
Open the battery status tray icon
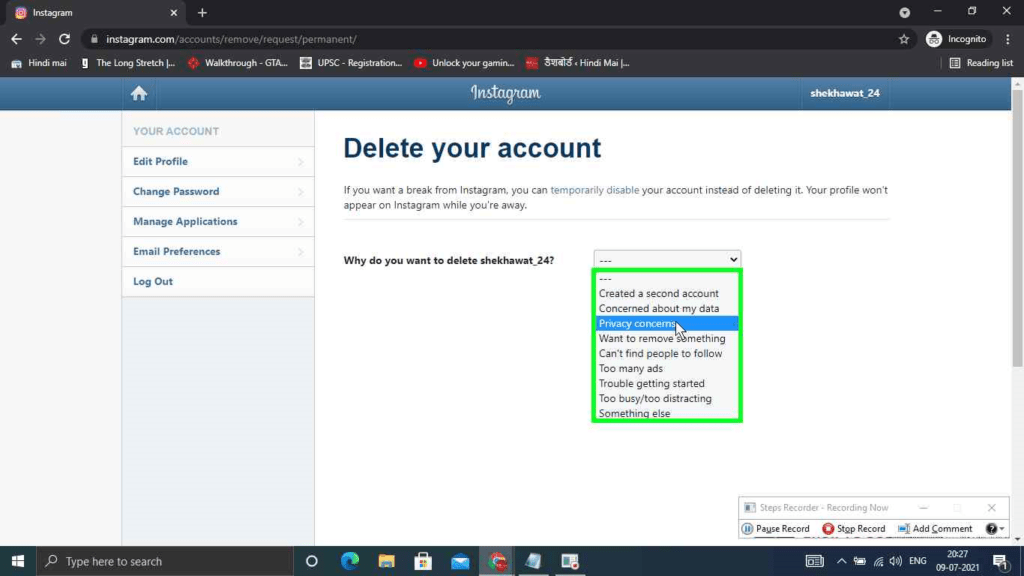click(x=859, y=561)
